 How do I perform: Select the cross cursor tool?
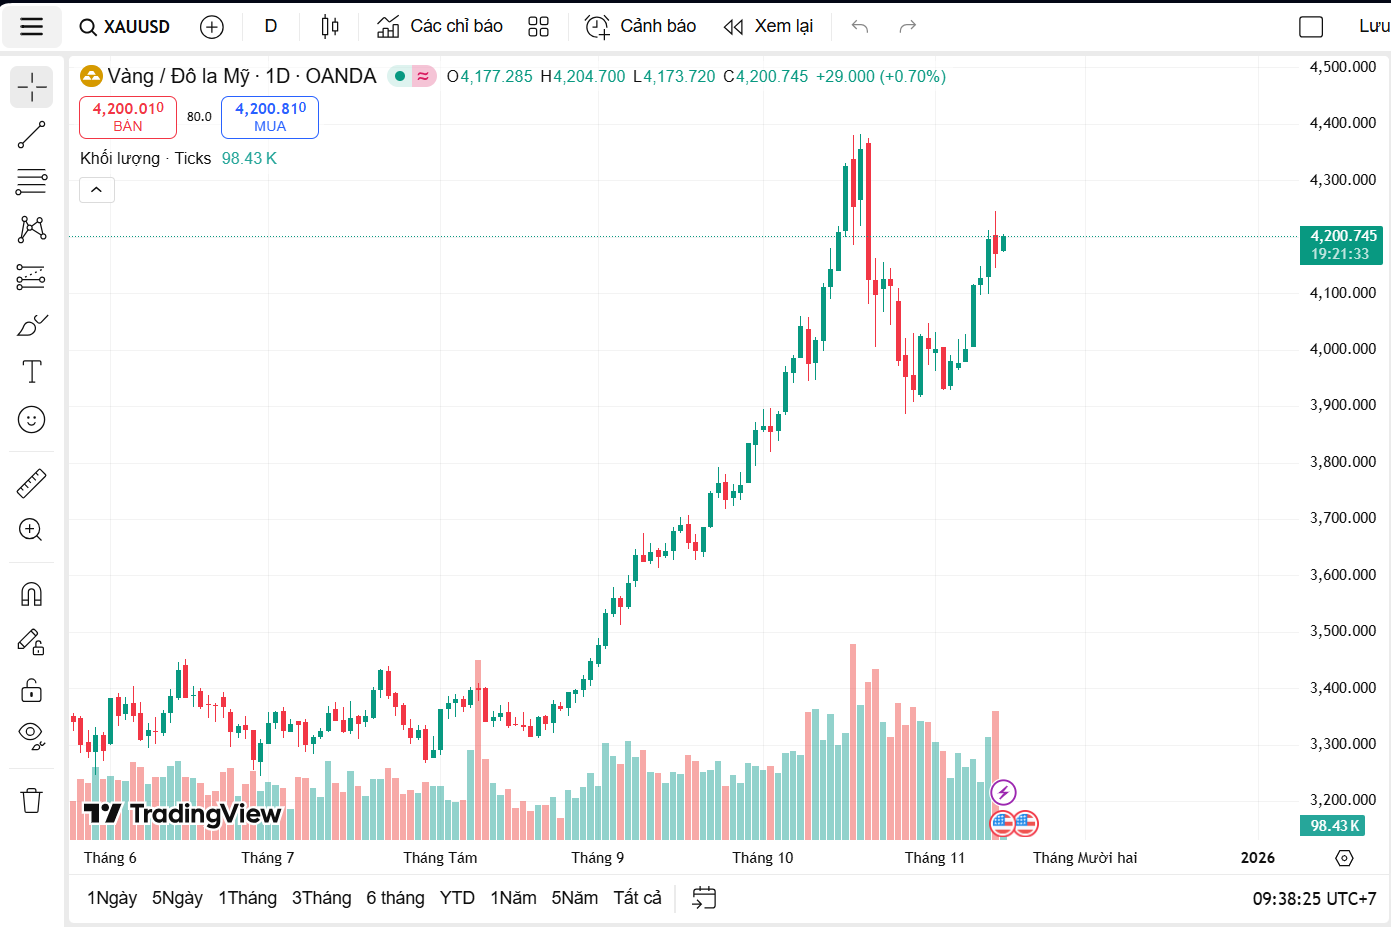point(31,87)
